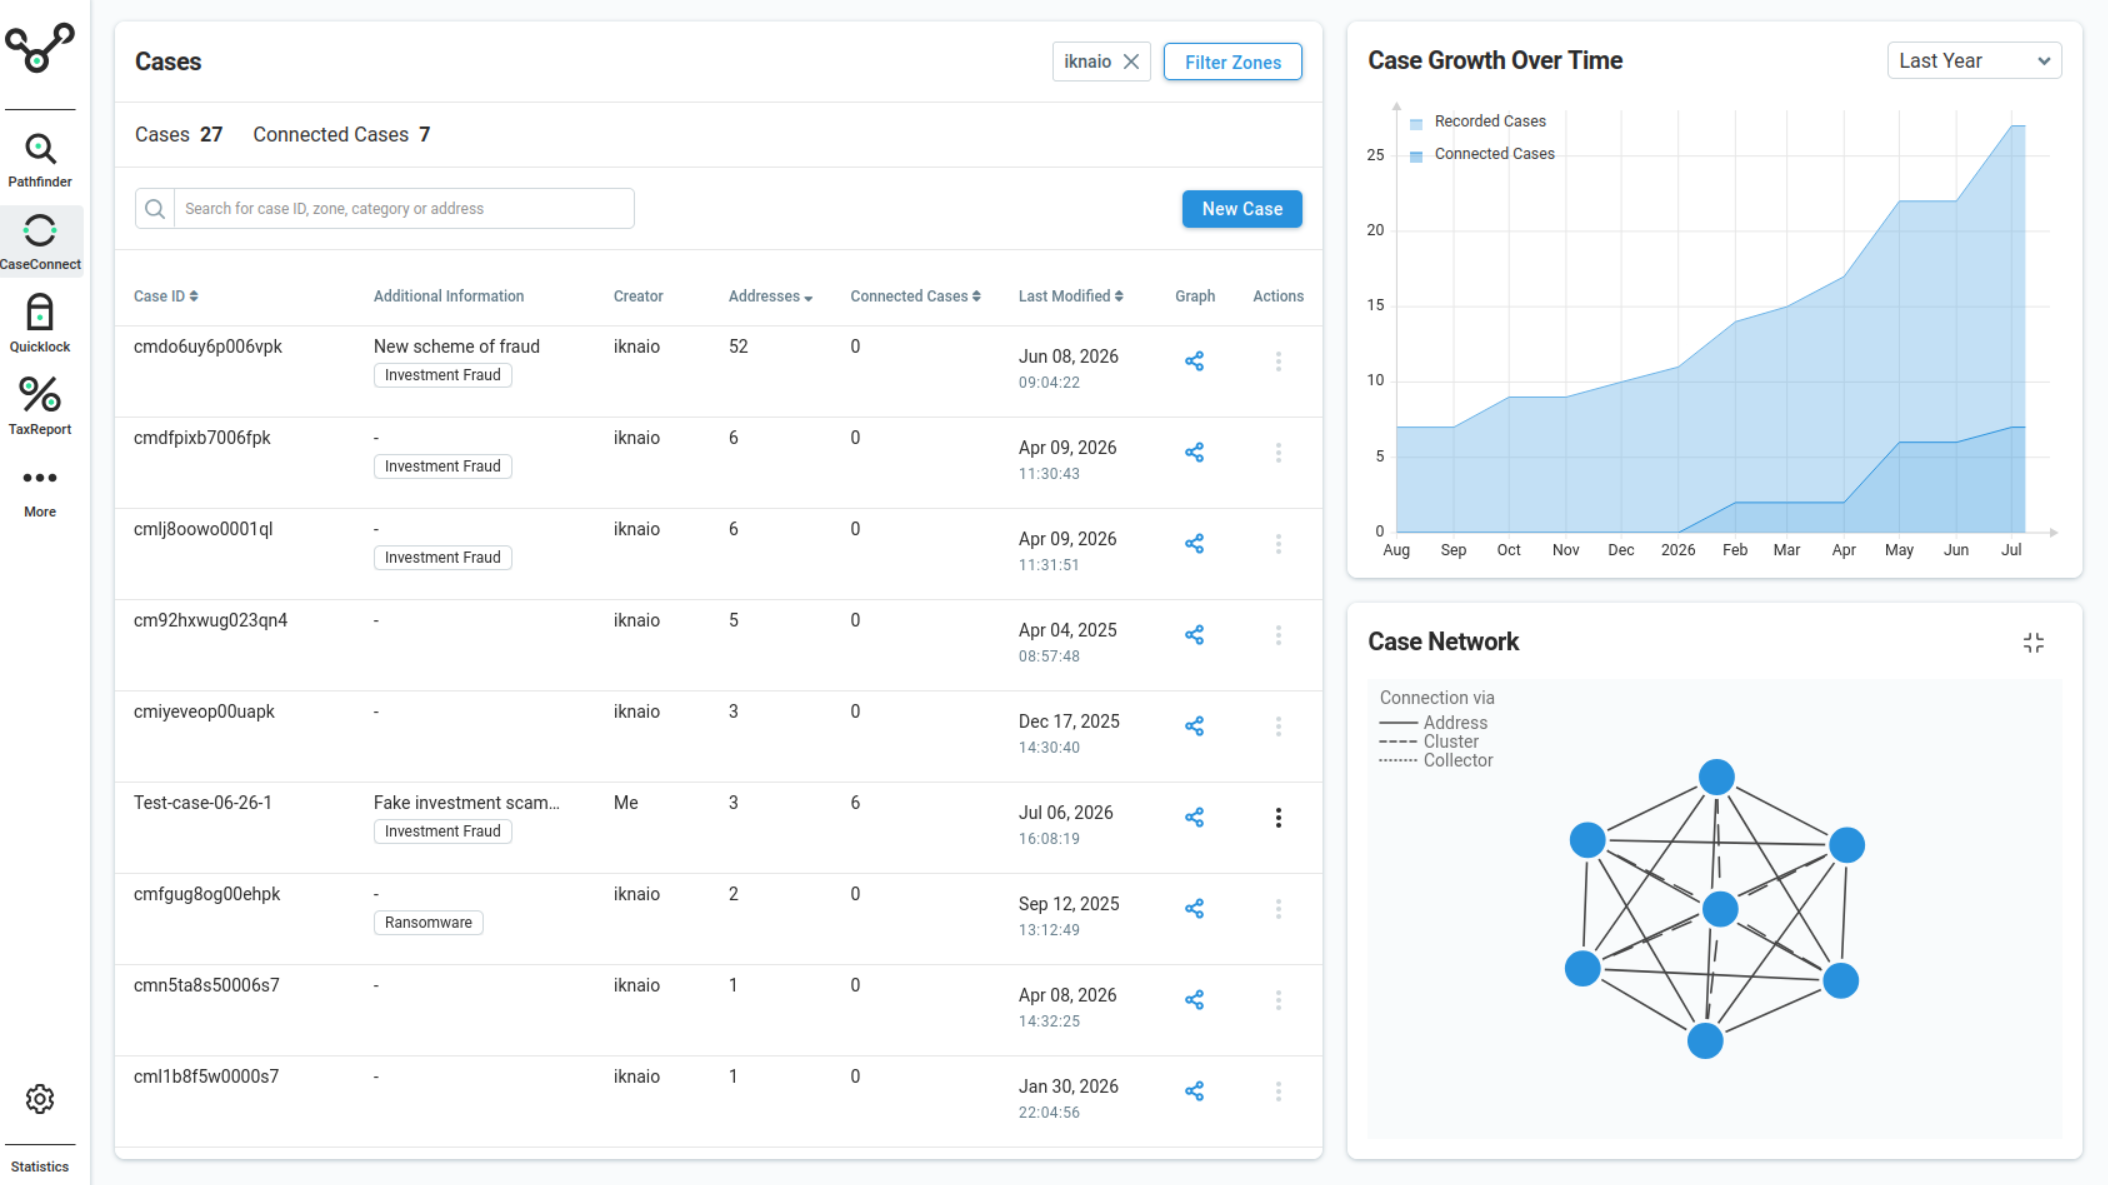The height and width of the screenshot is (1185, 2108).
Task: Click the 'Me' creator cell
Action: [x=626, y=803]
